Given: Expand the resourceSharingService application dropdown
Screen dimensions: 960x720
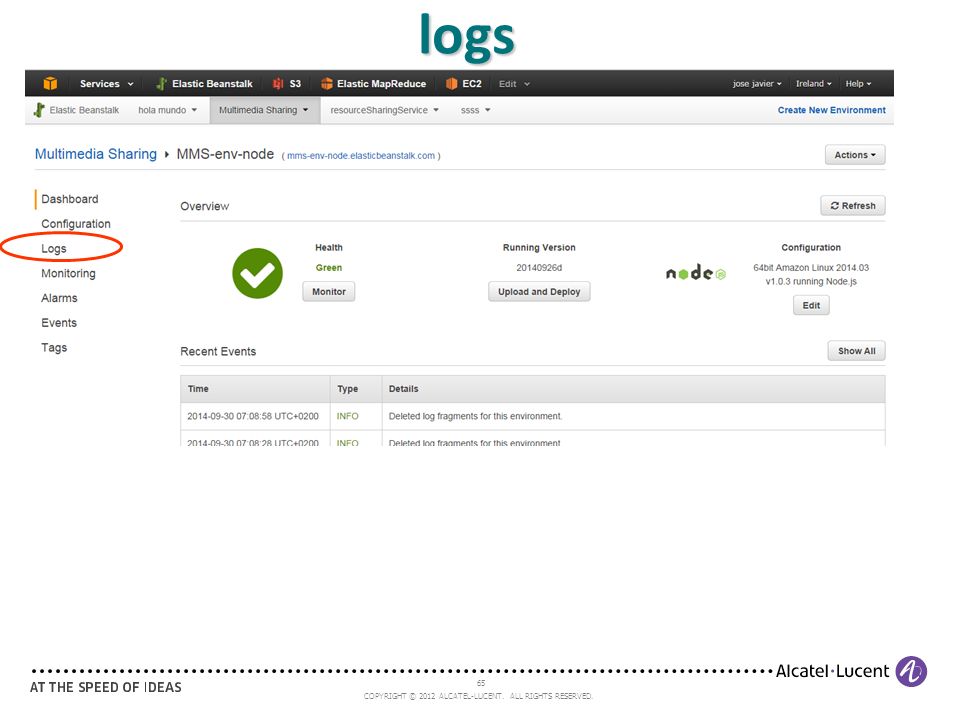Looking at the screenshot, I should [x=384, y=110].
